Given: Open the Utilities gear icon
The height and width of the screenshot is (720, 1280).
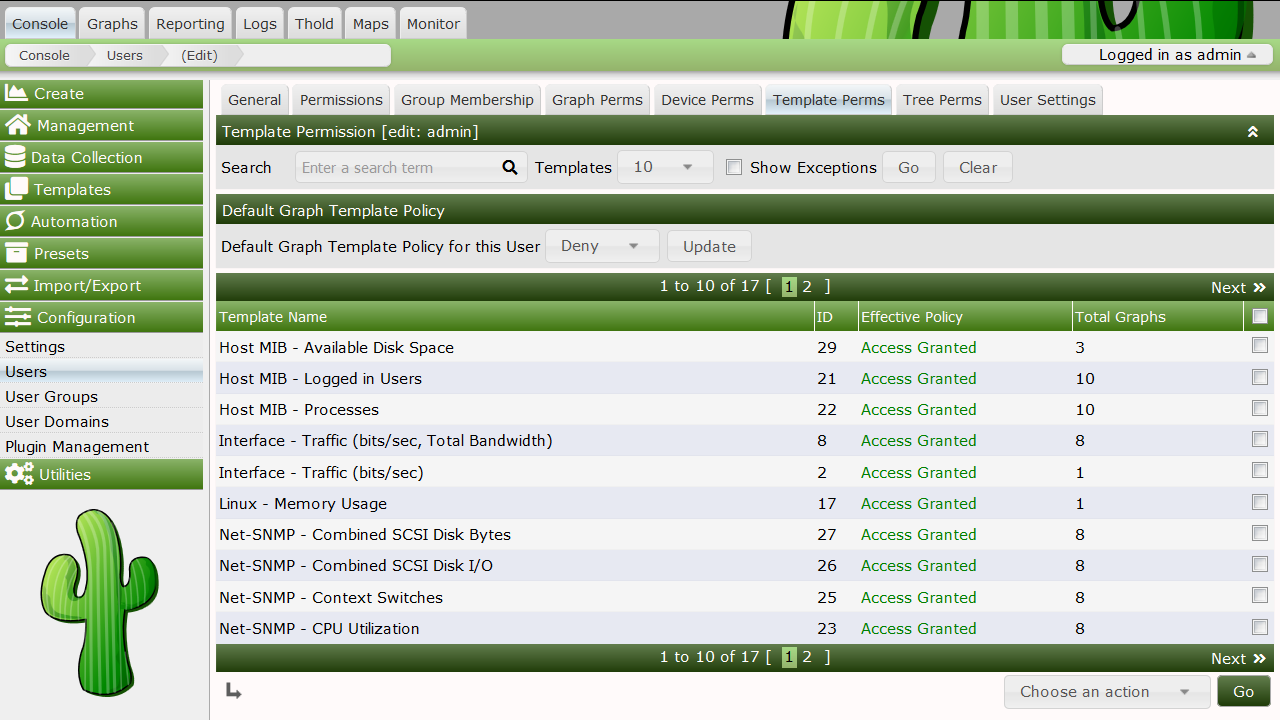Looking at the screenshot, I should tap(18, 474).
